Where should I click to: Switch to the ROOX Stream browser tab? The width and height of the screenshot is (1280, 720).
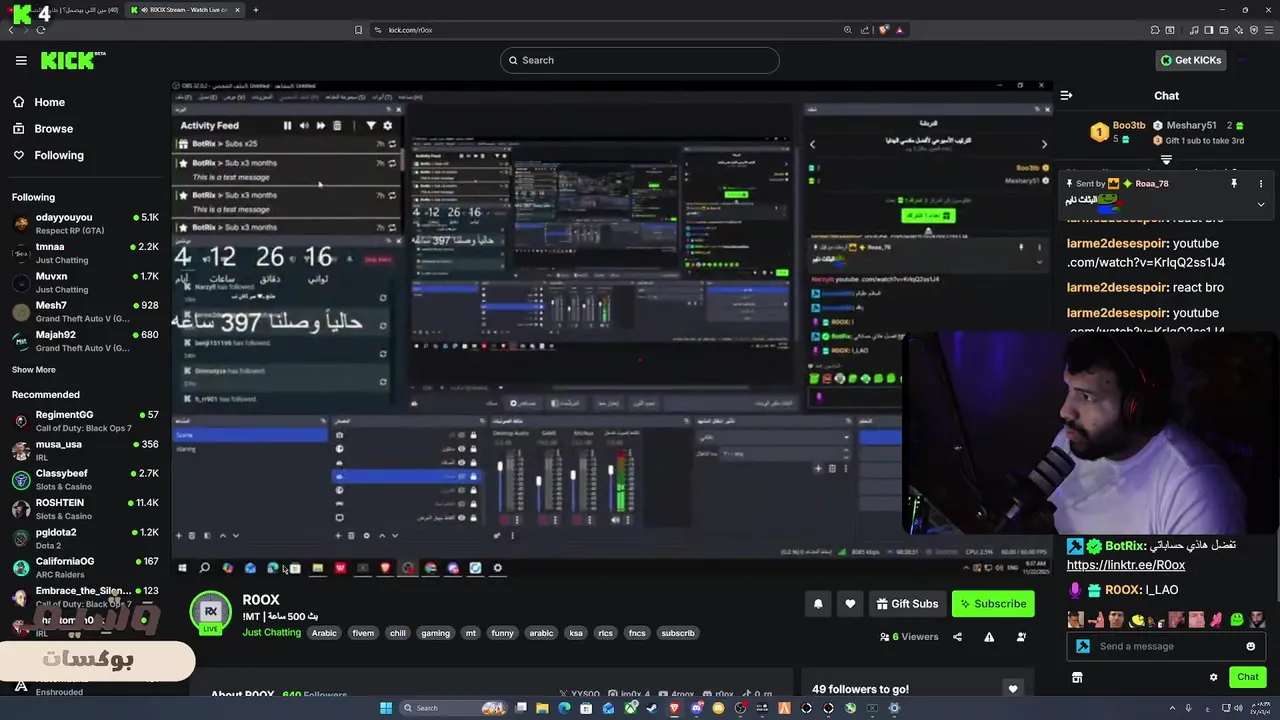pyautogui.click(x=183, y=10)
